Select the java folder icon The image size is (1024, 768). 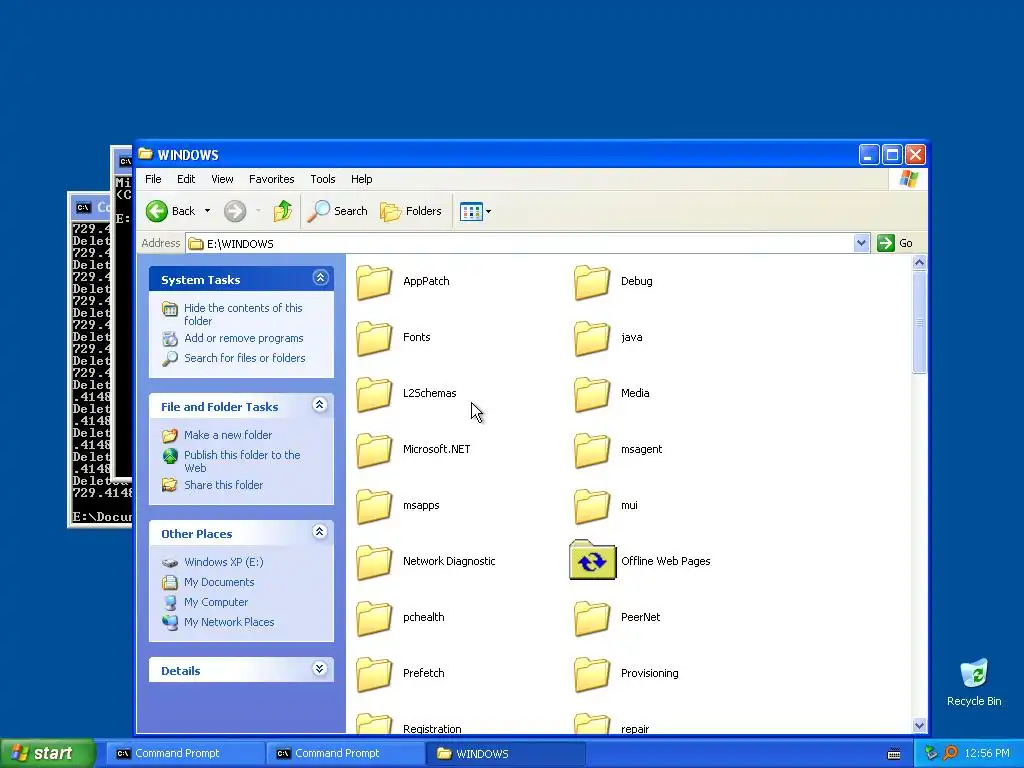coord(592,338)
